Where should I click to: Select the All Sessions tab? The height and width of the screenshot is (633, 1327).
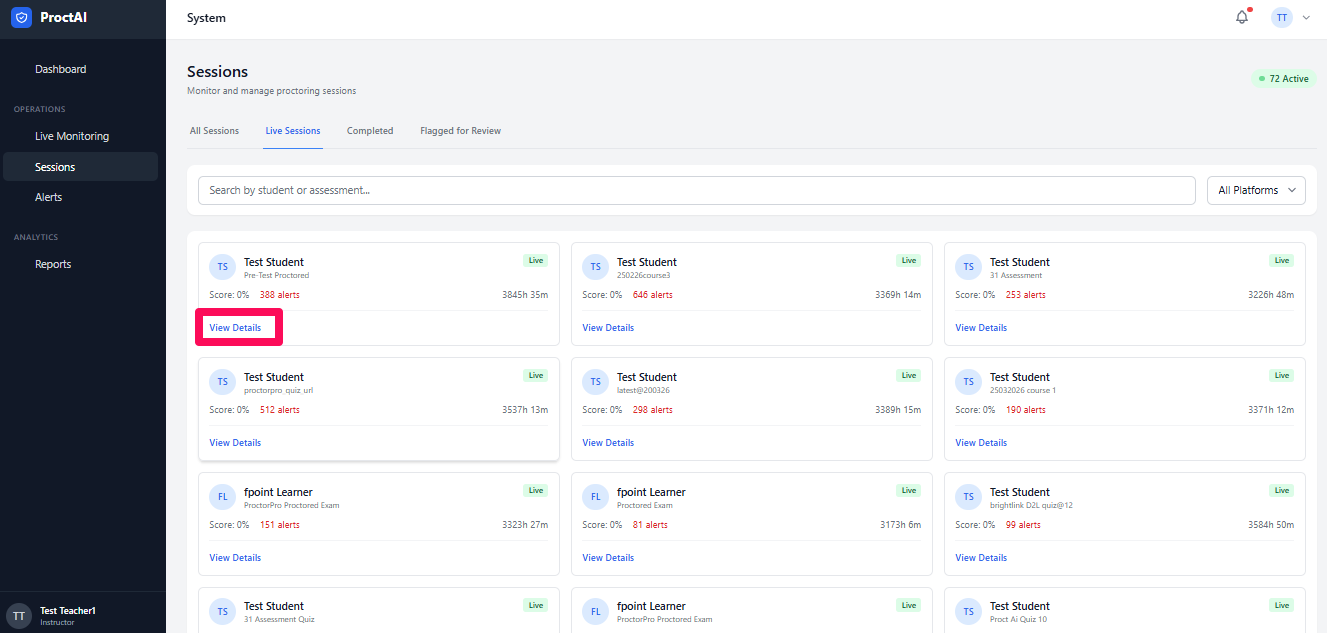(214, 131)
